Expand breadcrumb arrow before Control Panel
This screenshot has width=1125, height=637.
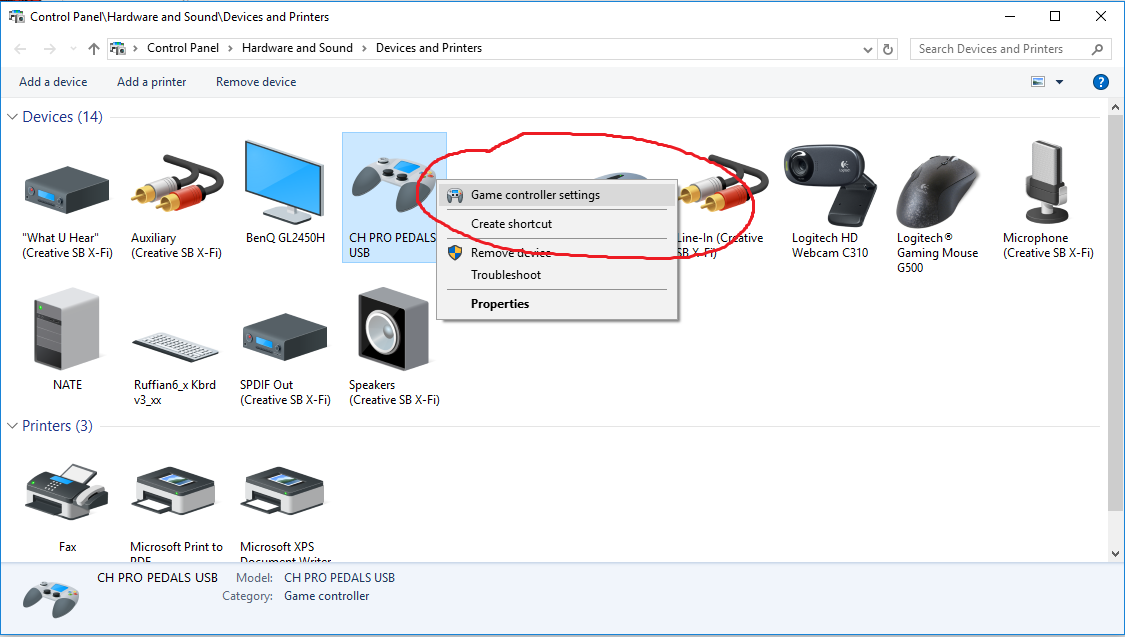(136, 49)
